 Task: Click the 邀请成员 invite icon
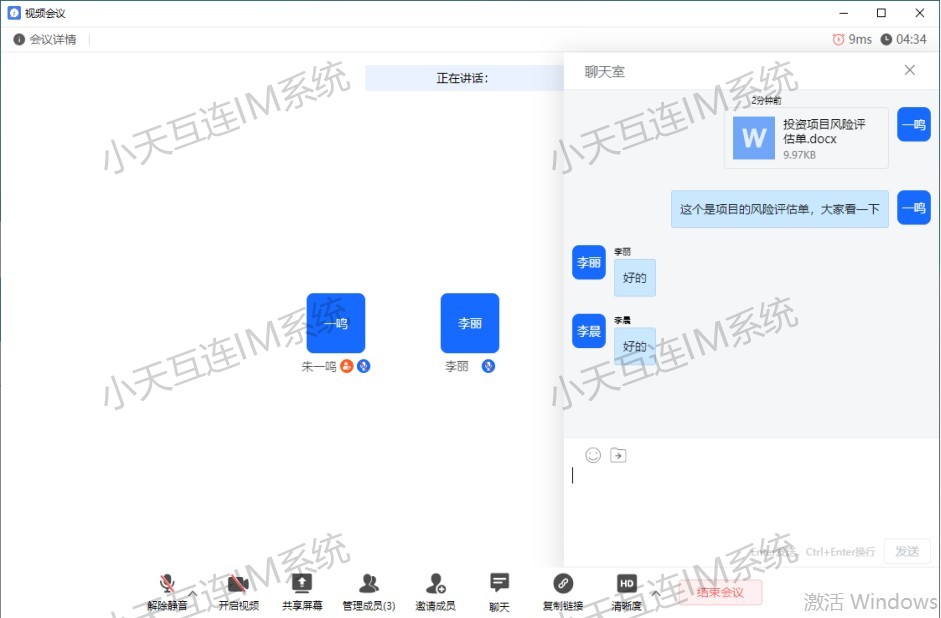pos(435,584)
